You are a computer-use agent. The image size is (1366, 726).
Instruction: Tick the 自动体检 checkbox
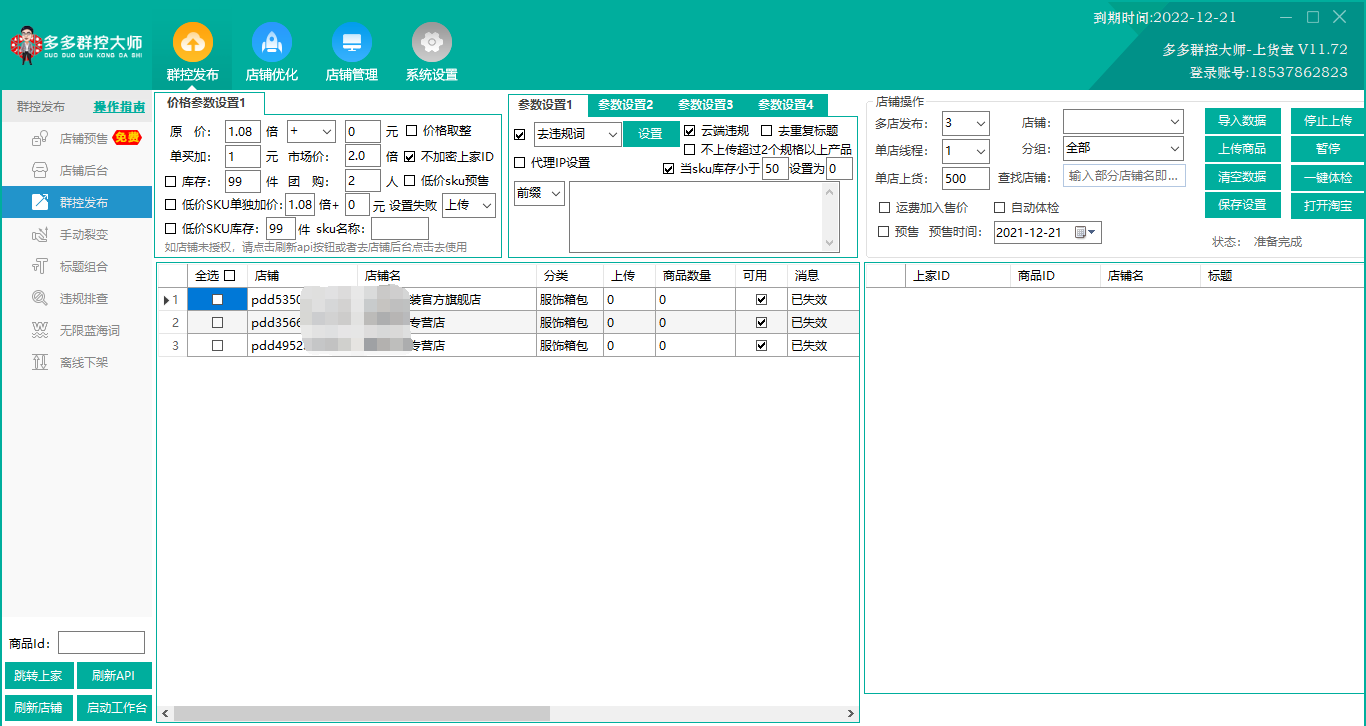point(1000,208)
